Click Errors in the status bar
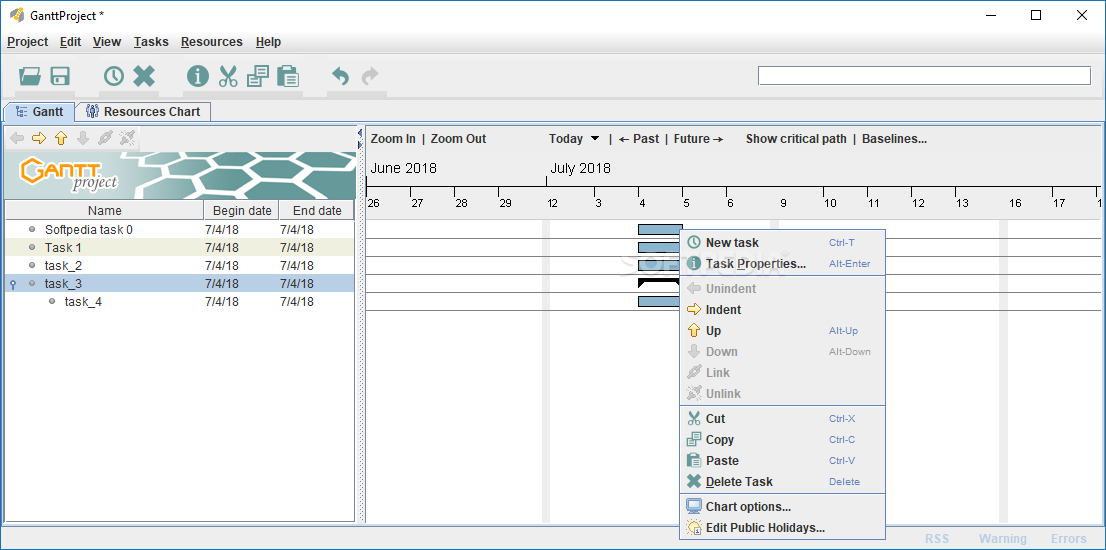This screenshot has height=550, width=1106. (1069, 539)
